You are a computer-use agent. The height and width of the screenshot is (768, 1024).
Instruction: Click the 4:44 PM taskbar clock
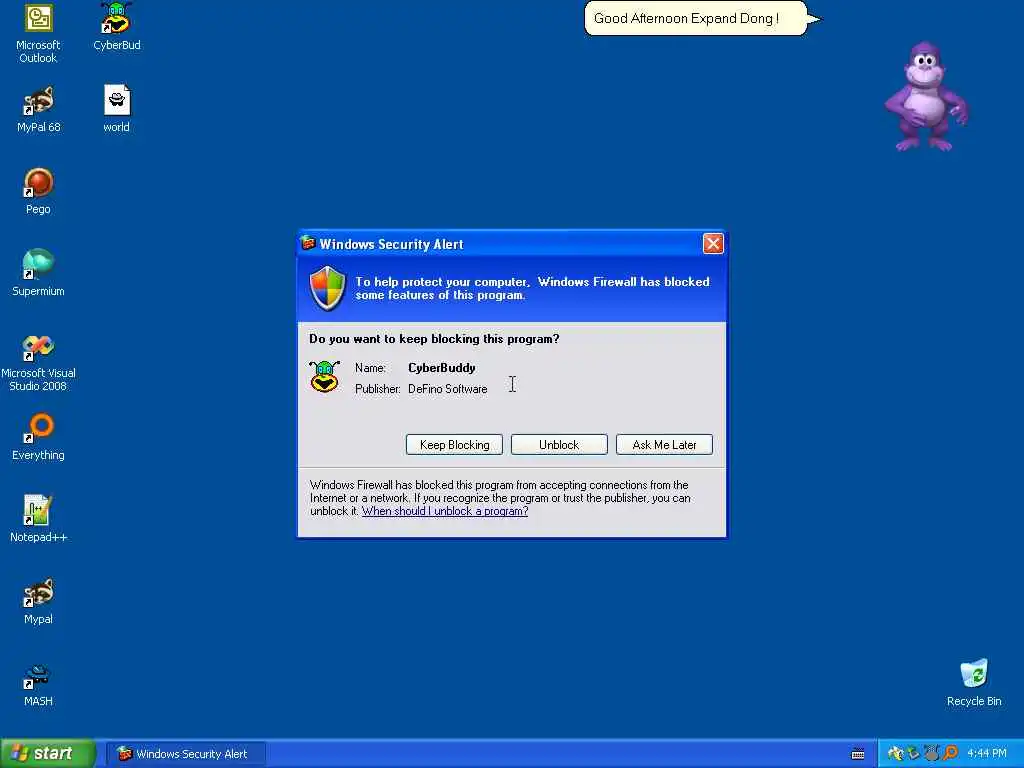click(987, 754)
